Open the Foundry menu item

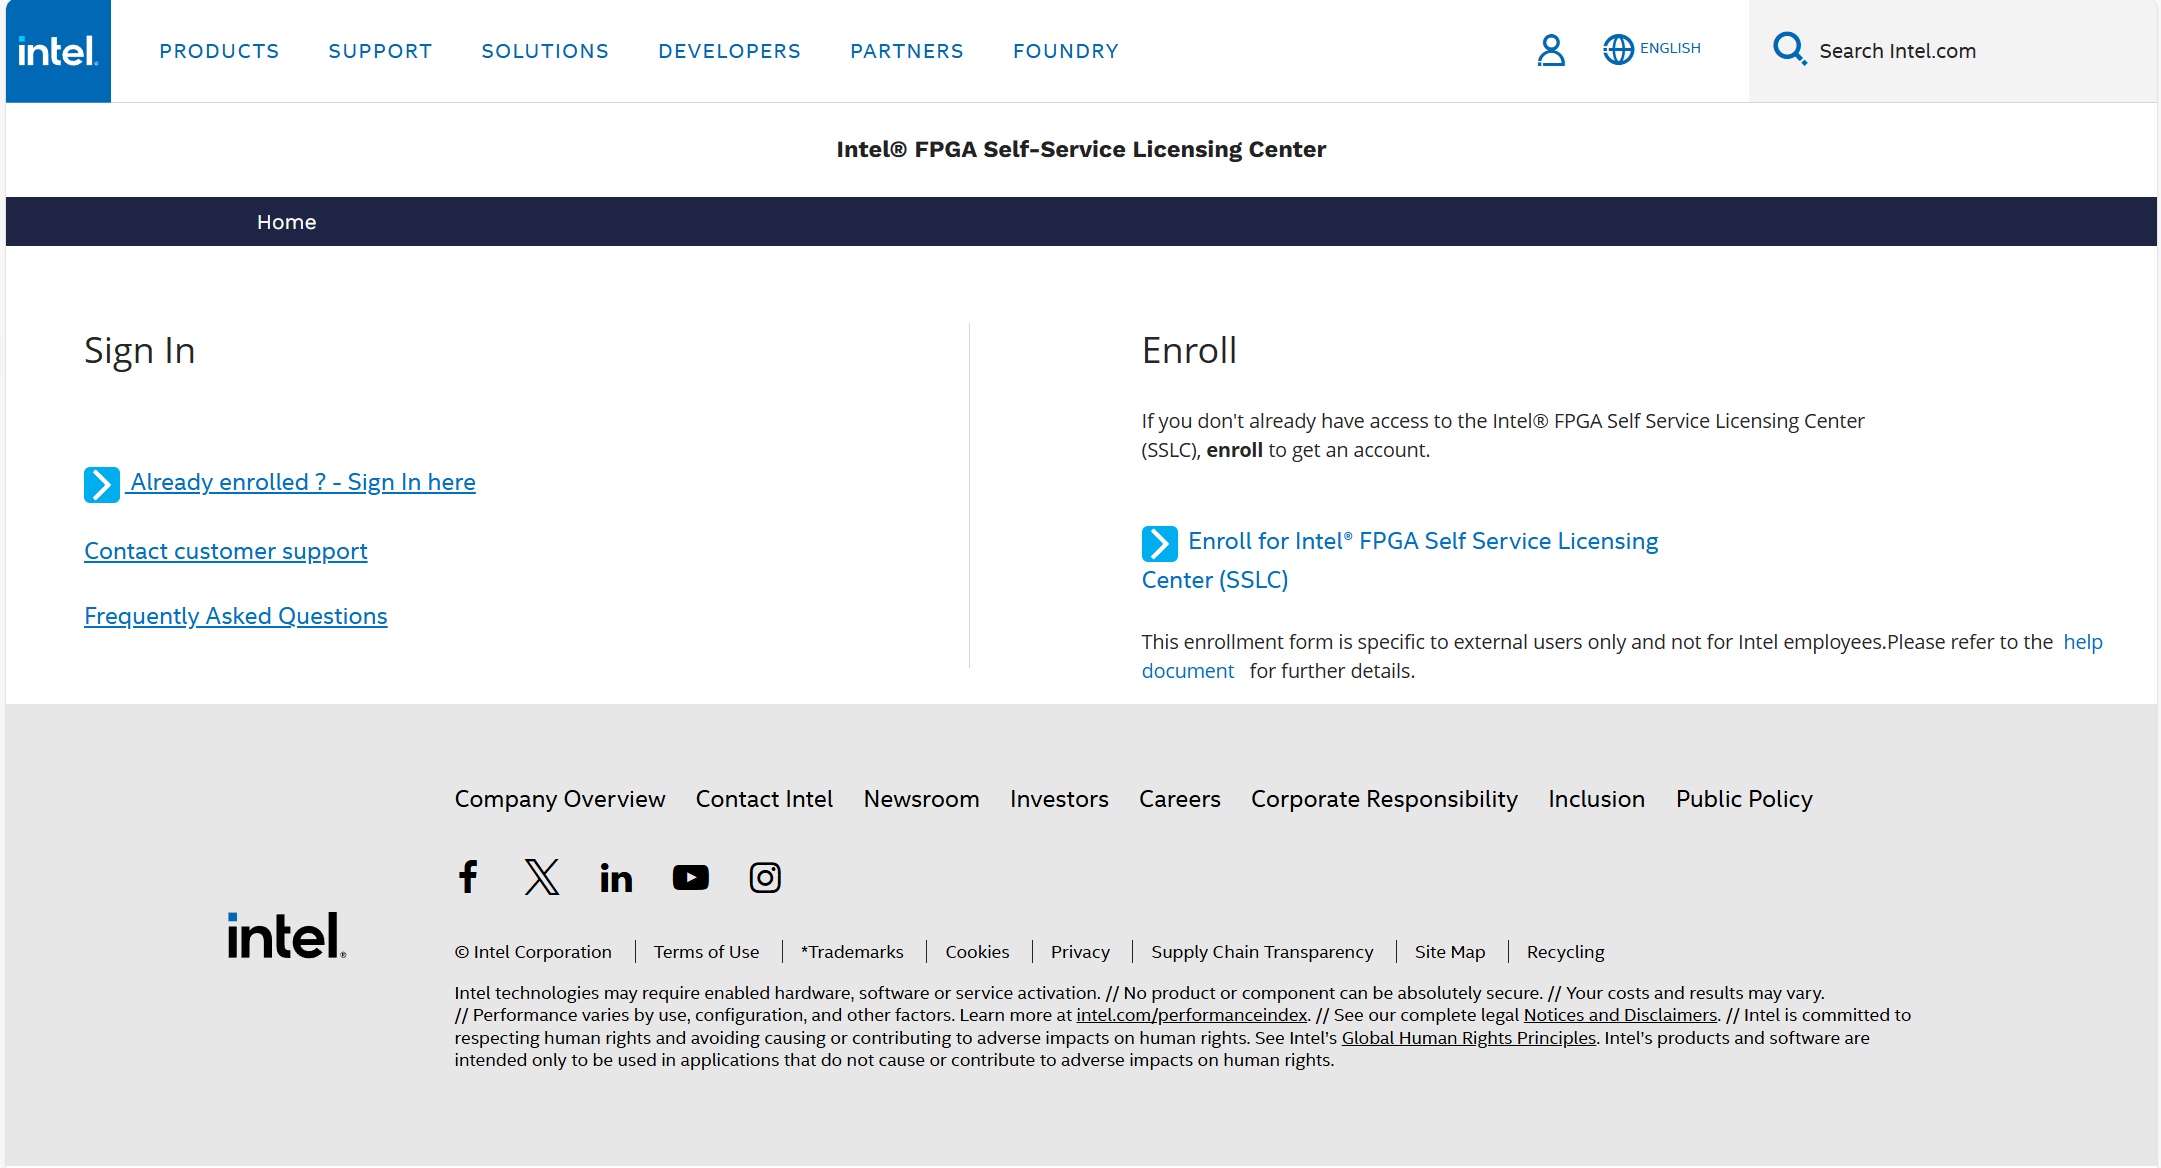click(x=1065, y=51)
